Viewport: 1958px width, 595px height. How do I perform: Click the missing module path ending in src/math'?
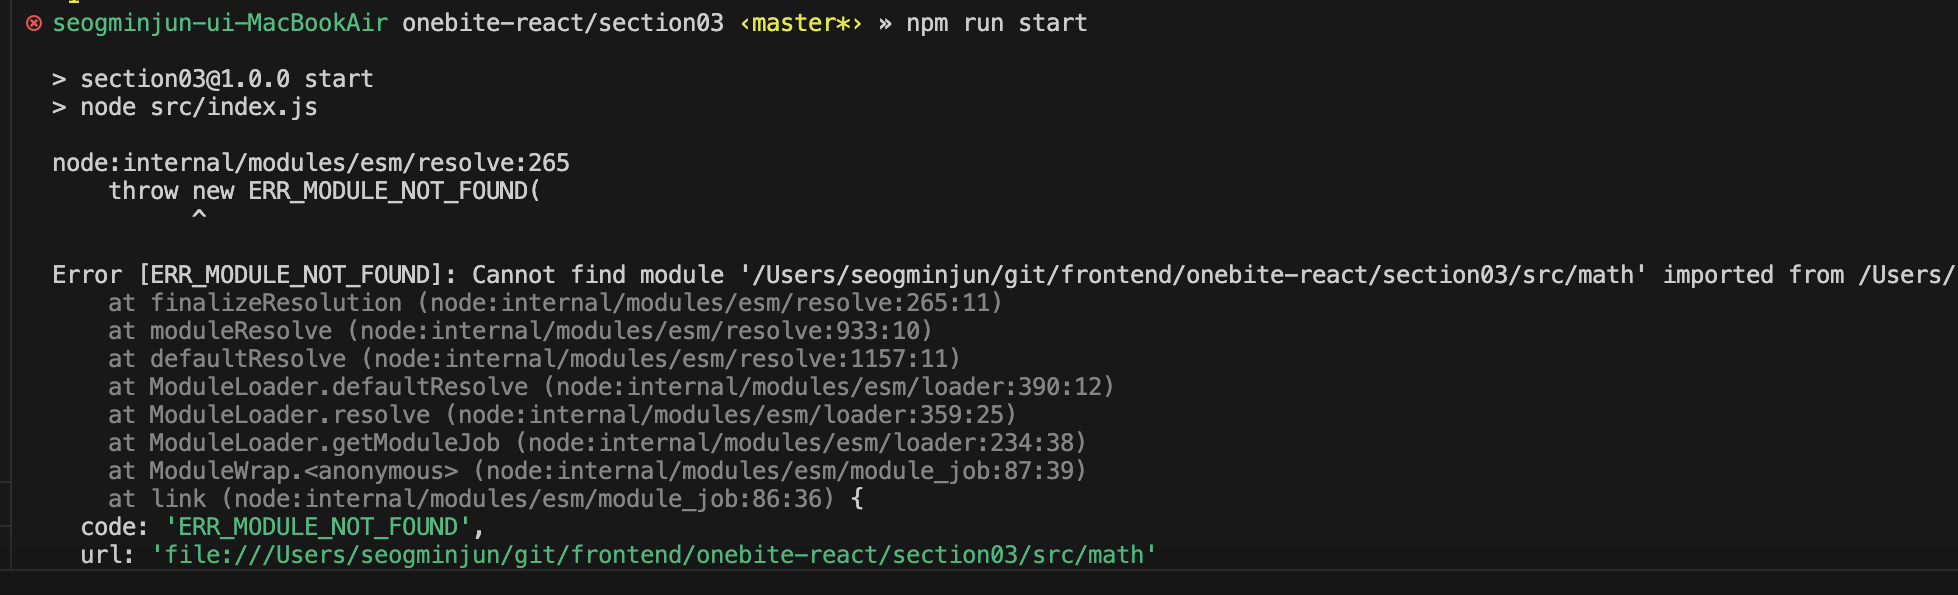pos(1193,275)
